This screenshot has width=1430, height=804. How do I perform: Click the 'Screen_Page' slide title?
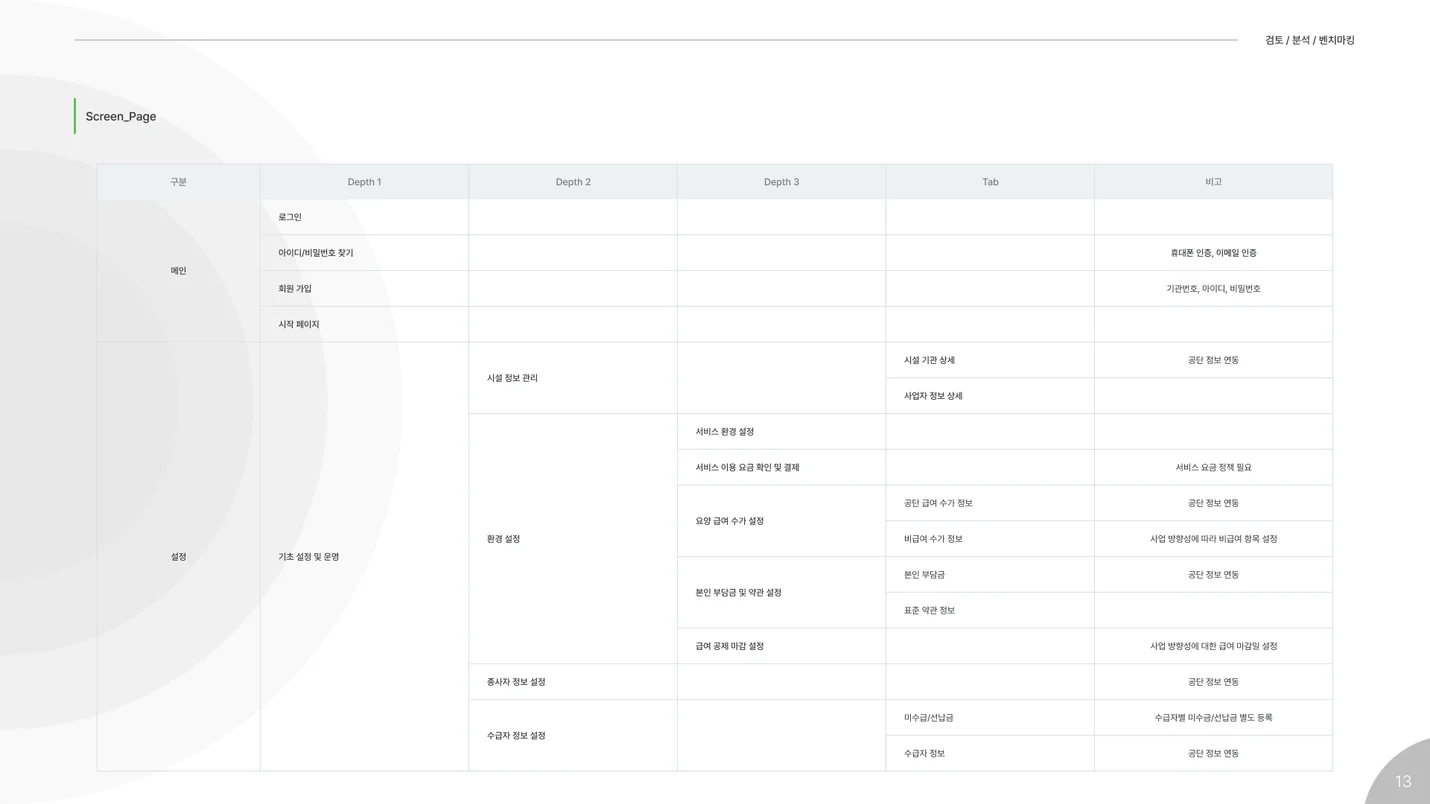coord(121,116)
